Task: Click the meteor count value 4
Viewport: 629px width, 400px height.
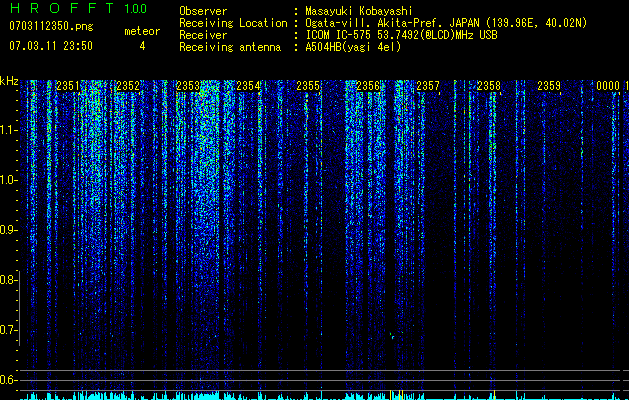Action: pyautogui.click(x=142, y=46)
